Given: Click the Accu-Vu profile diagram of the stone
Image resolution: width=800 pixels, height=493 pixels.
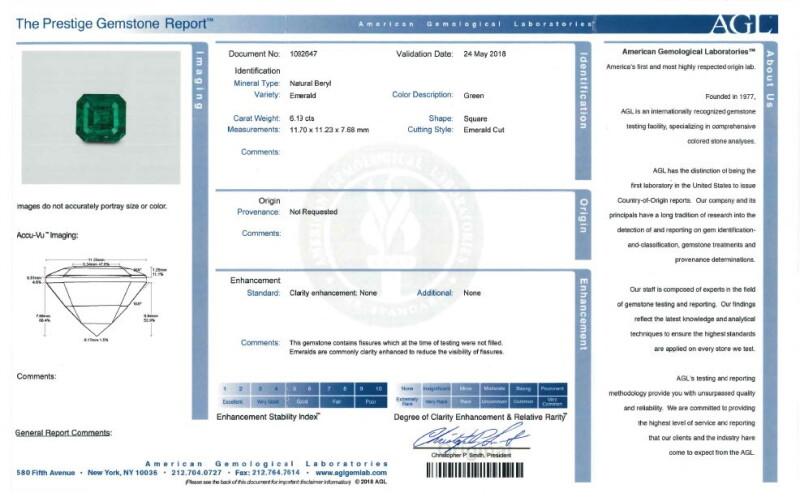Looking at the screenshot, I should [x=97, y=300].
